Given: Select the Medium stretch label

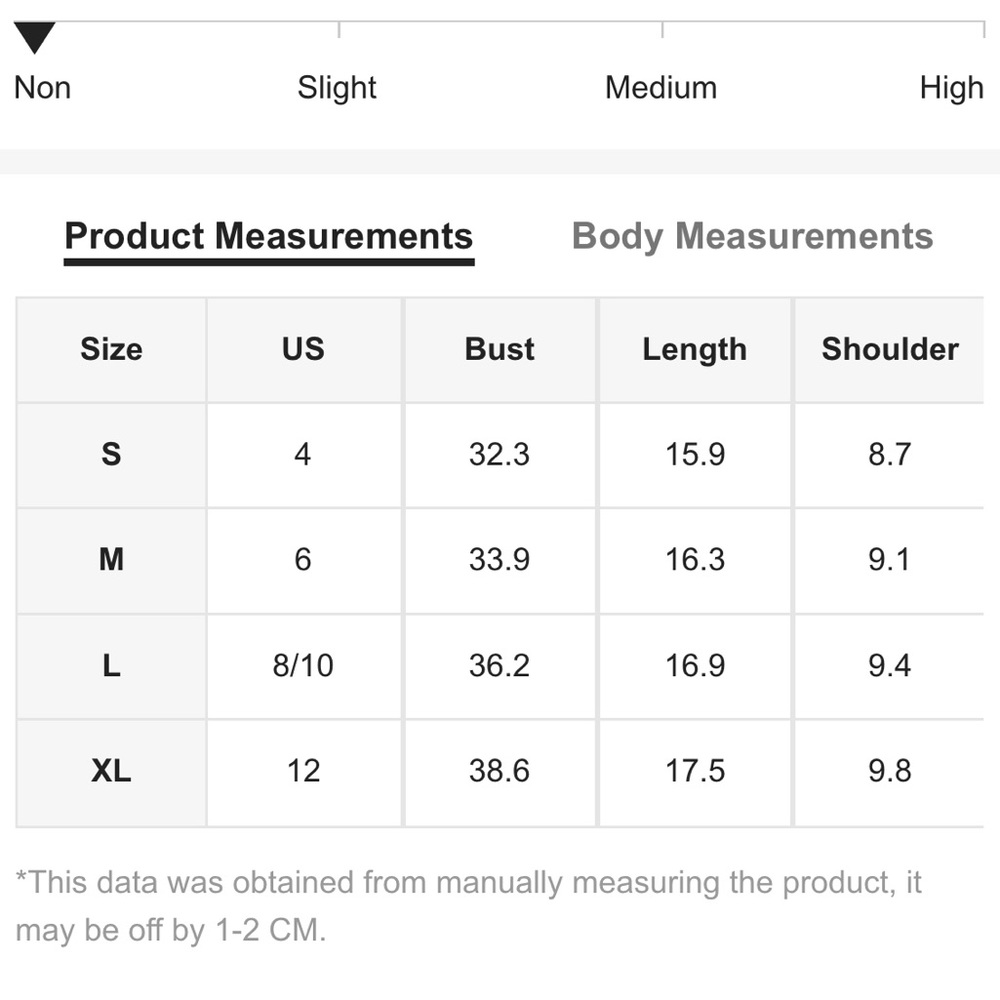Looking at the screenshot, I should click(661, 88).
